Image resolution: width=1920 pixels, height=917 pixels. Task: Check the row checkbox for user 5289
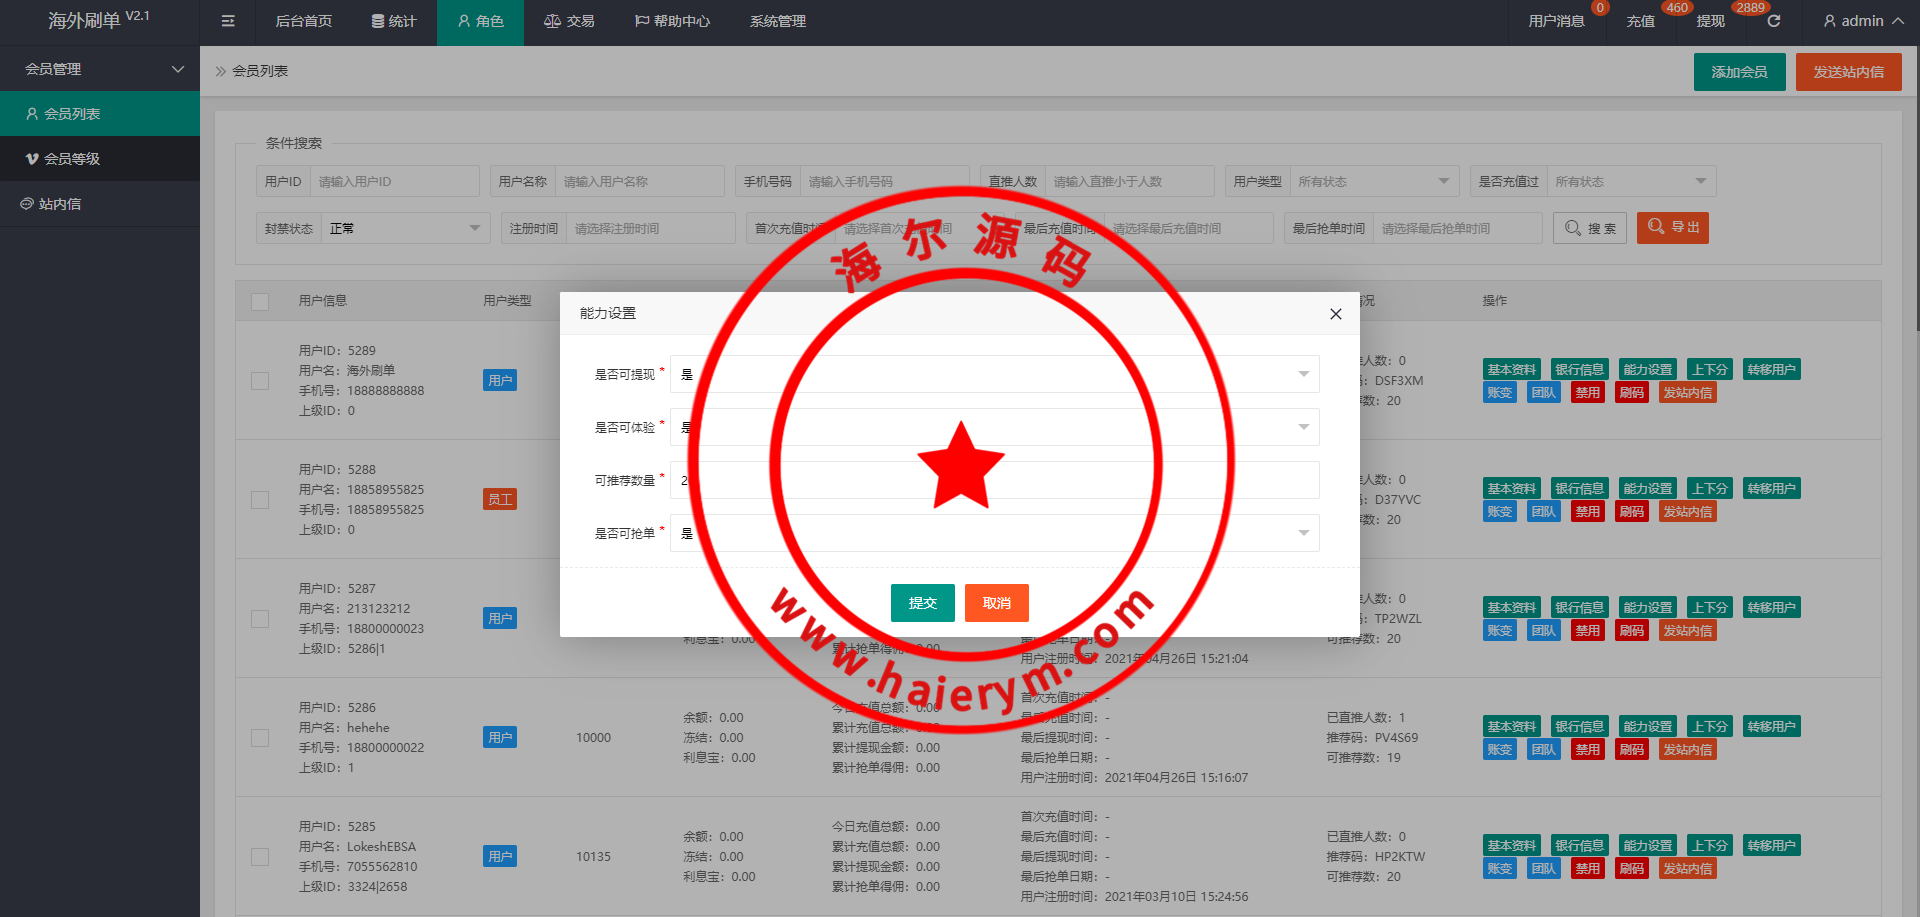[260, 381]
